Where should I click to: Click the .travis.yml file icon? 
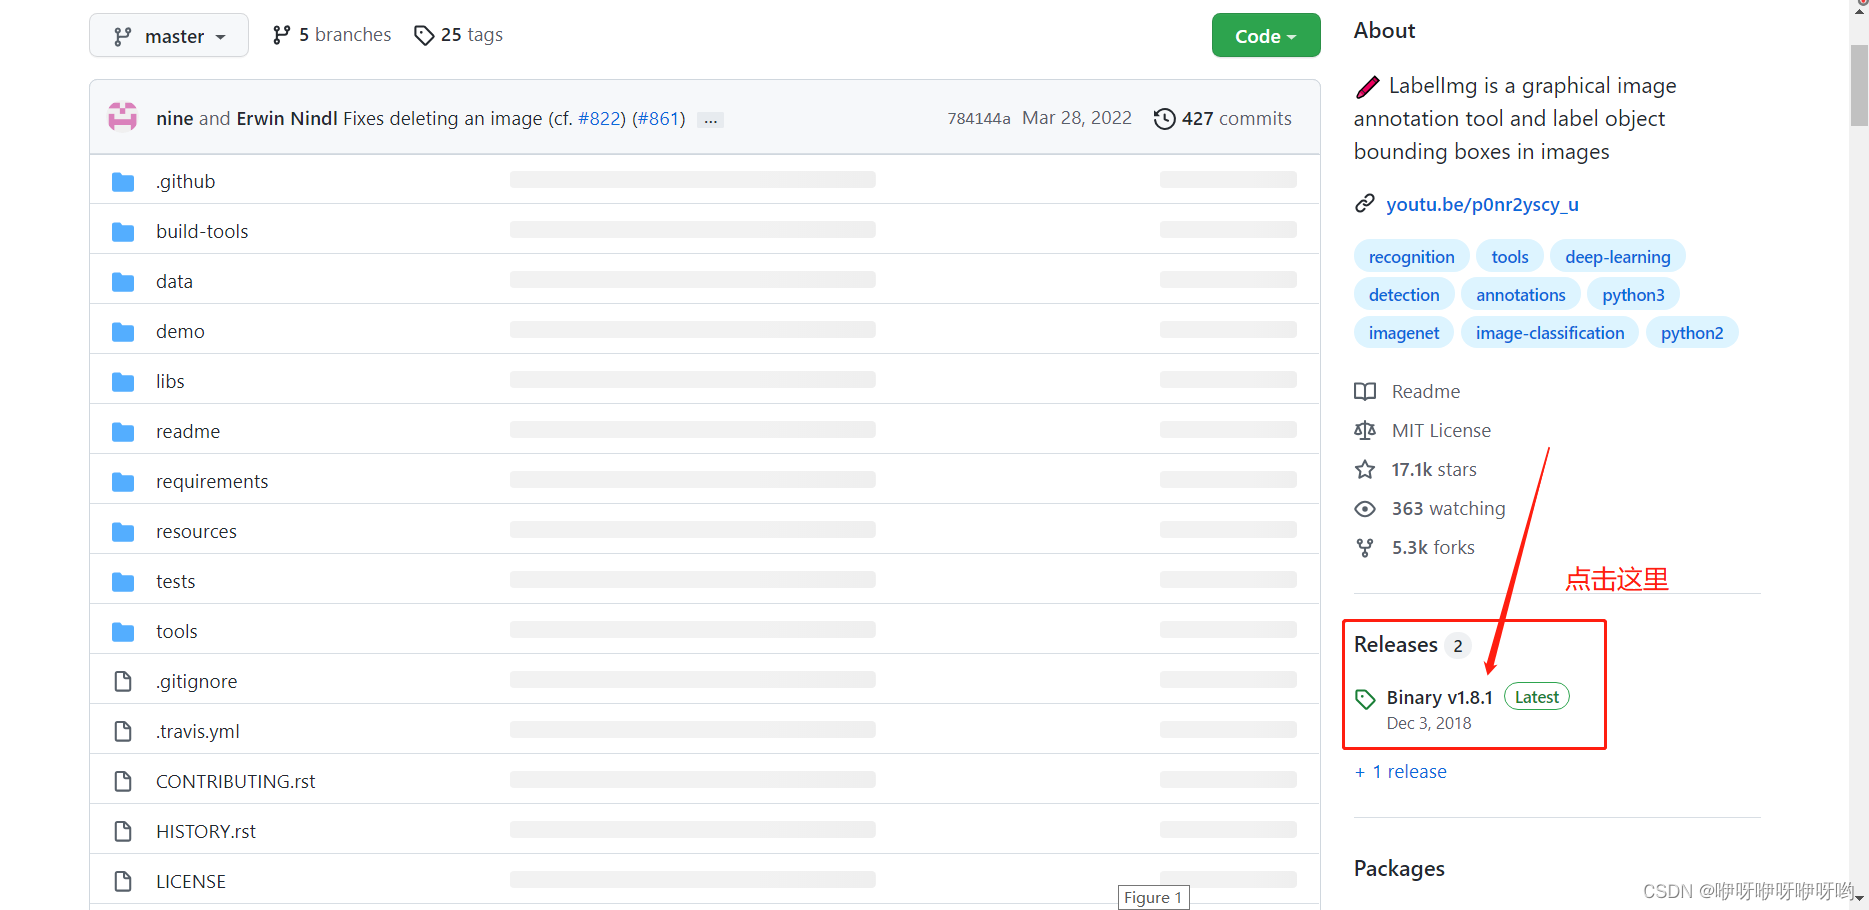click(123, 731)
